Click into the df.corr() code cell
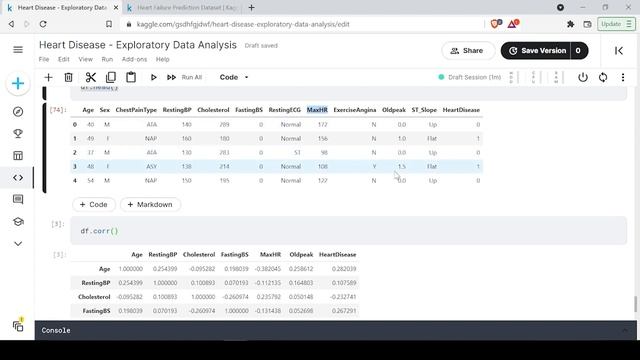640x360 pixels. (348, 231)
